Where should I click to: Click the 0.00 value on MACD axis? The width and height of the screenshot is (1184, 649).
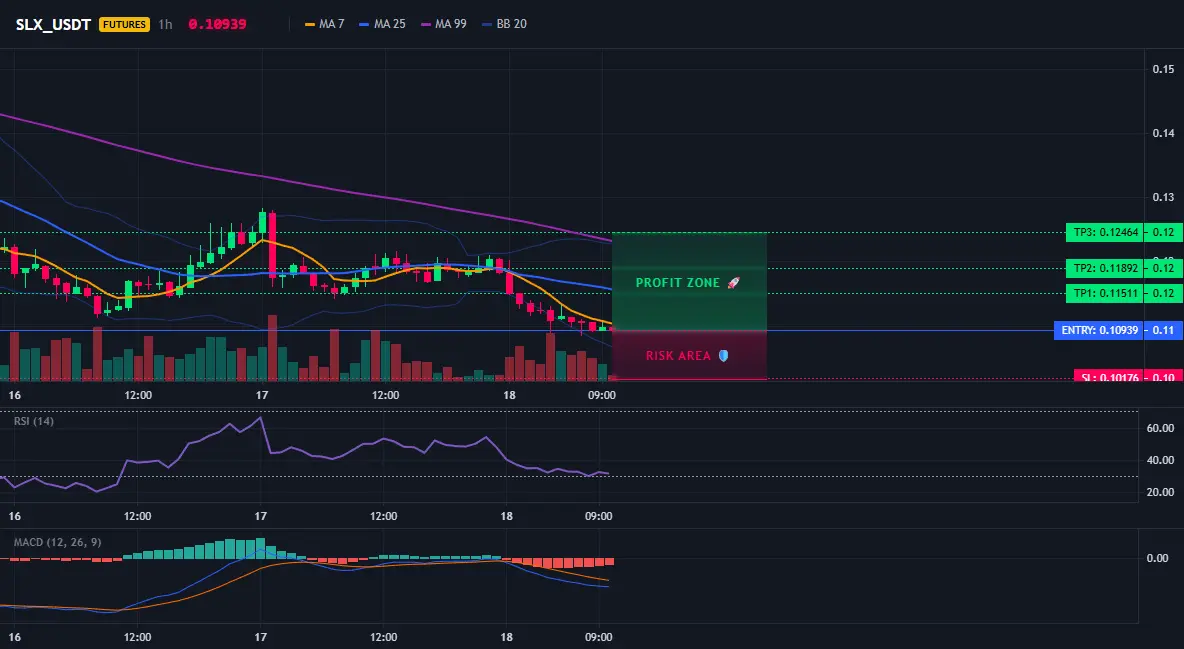(1158, 558)
